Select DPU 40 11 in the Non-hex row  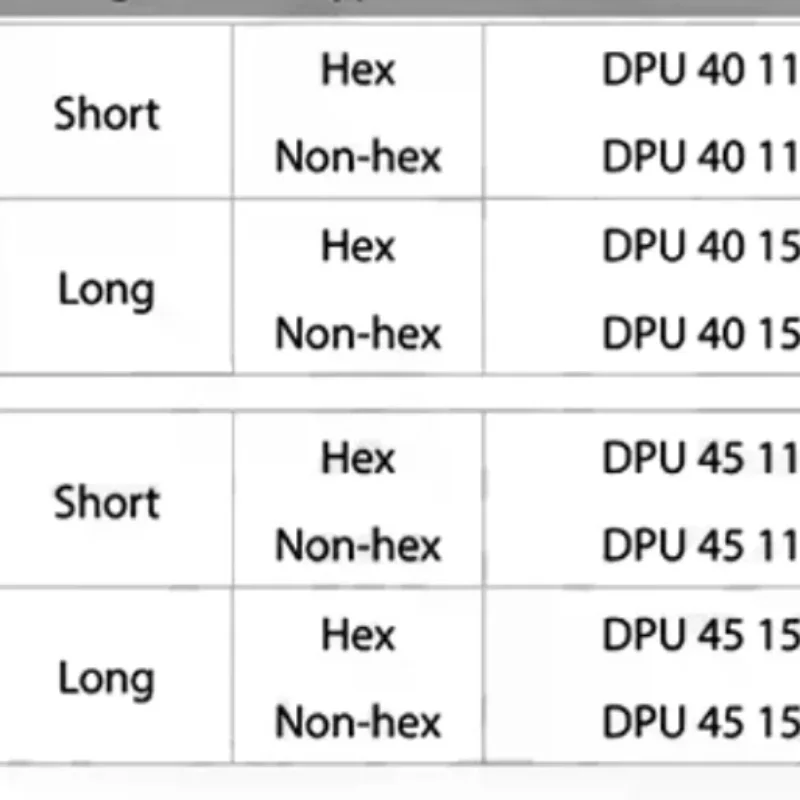700,157
